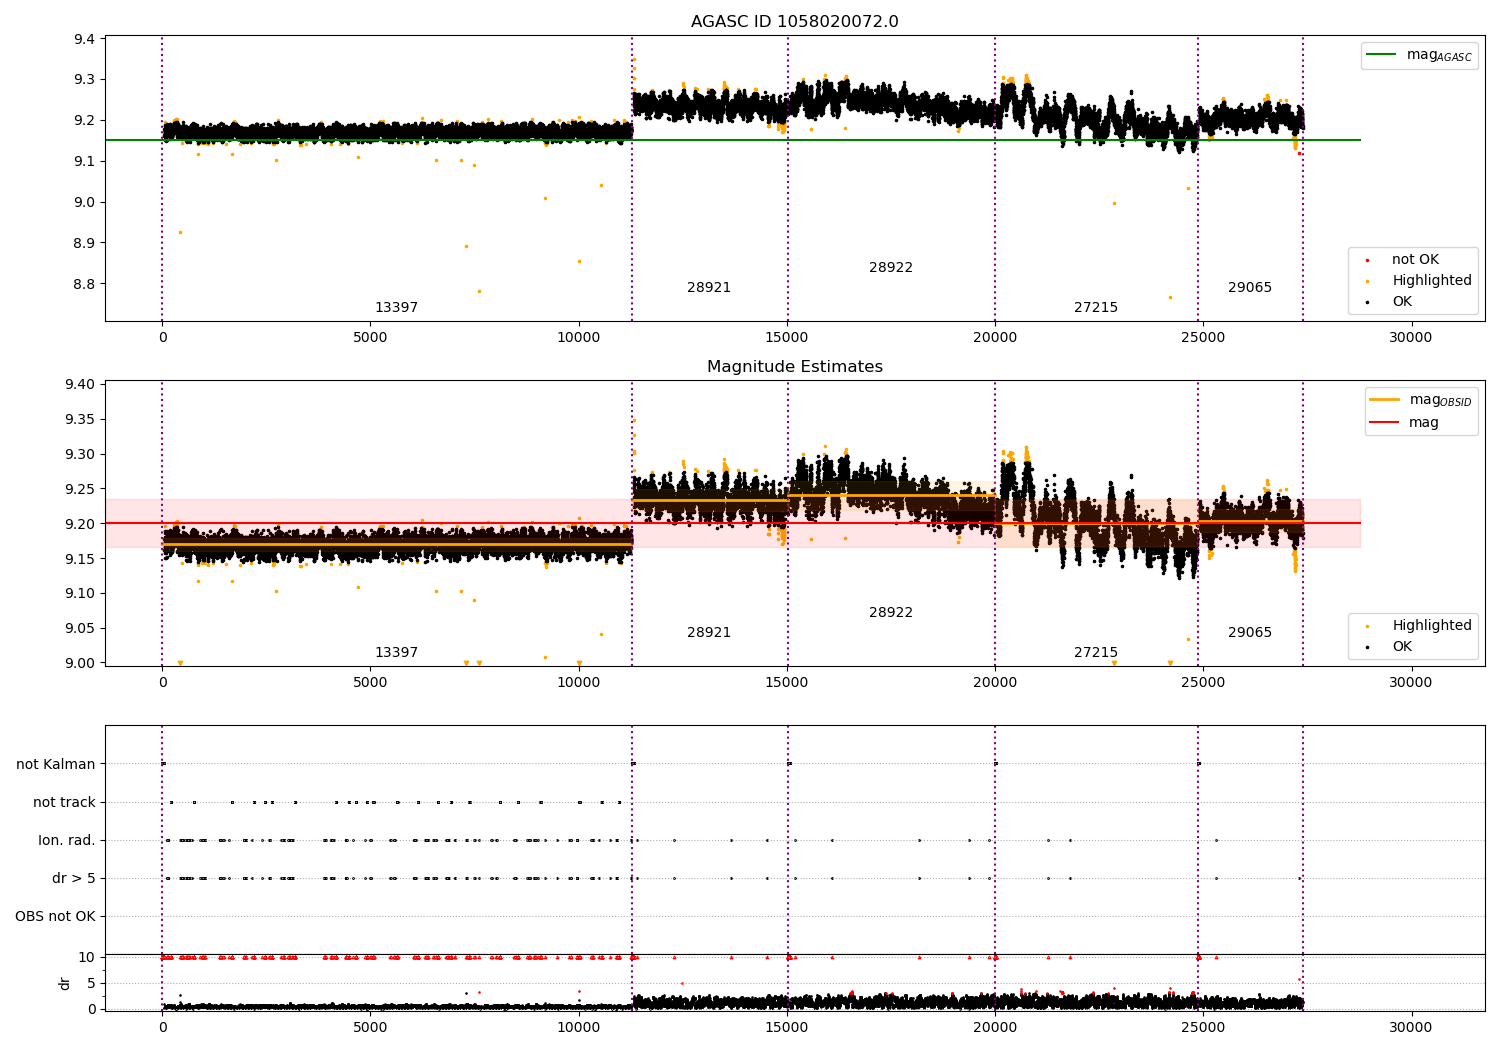
Task: Click the 'Magnitude Estimates' plot title
Action: click(794, 367)
